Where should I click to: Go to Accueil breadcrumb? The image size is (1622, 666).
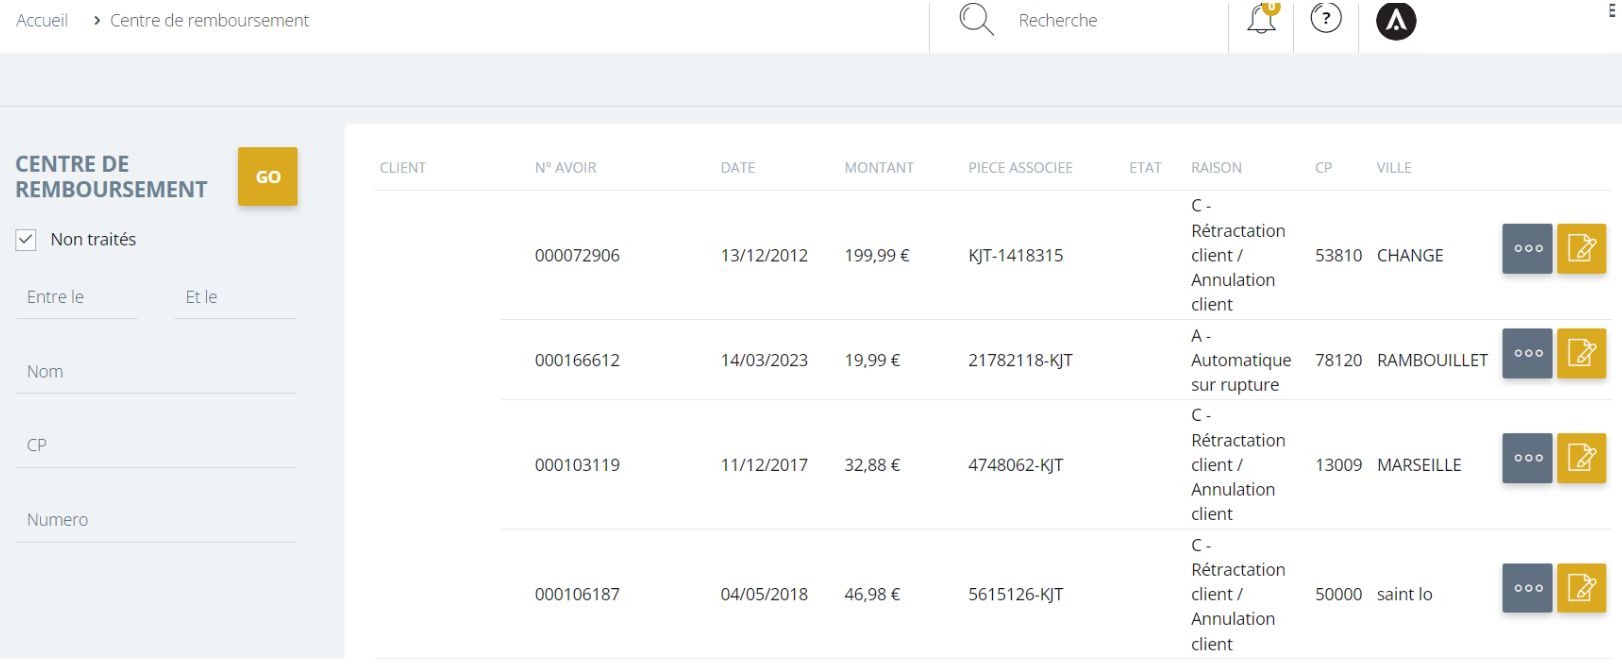[x=42, y=20]
